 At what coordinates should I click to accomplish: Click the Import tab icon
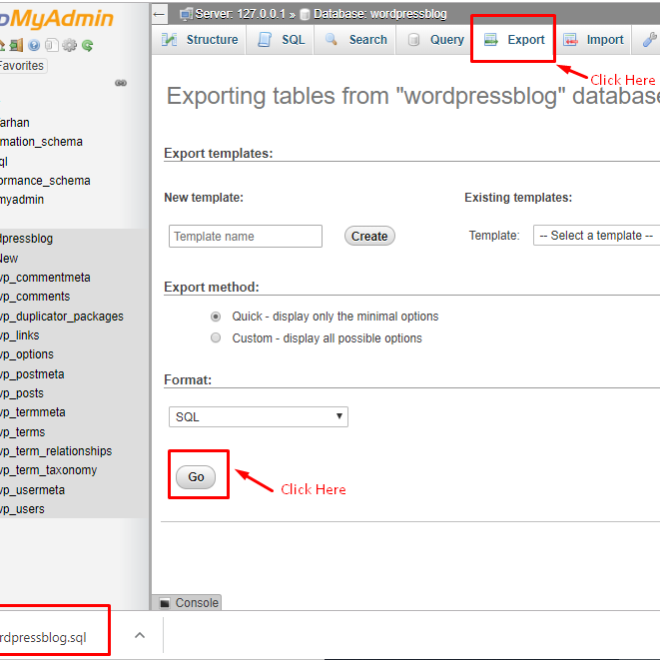pos(570,40)
